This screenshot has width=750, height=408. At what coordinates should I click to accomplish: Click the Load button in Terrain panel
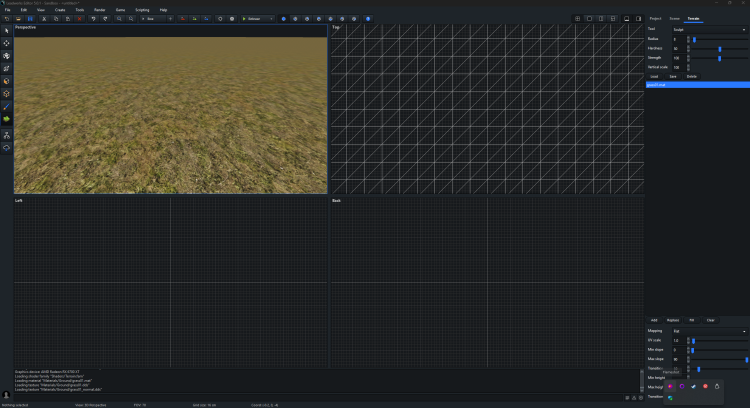(654, 76)
